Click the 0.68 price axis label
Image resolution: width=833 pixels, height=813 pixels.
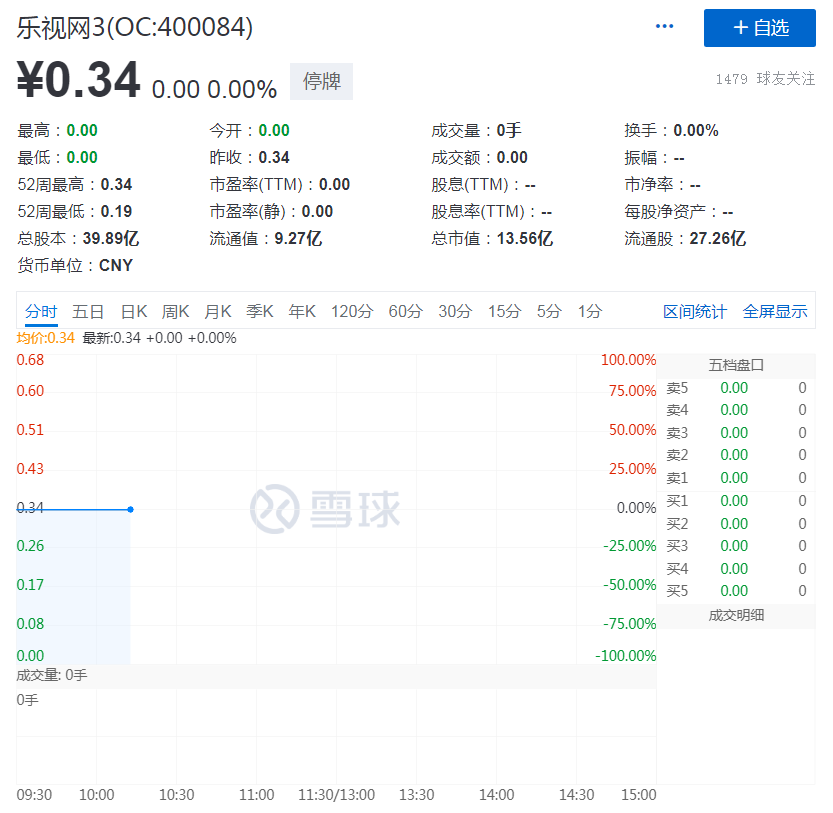point(30,360)
